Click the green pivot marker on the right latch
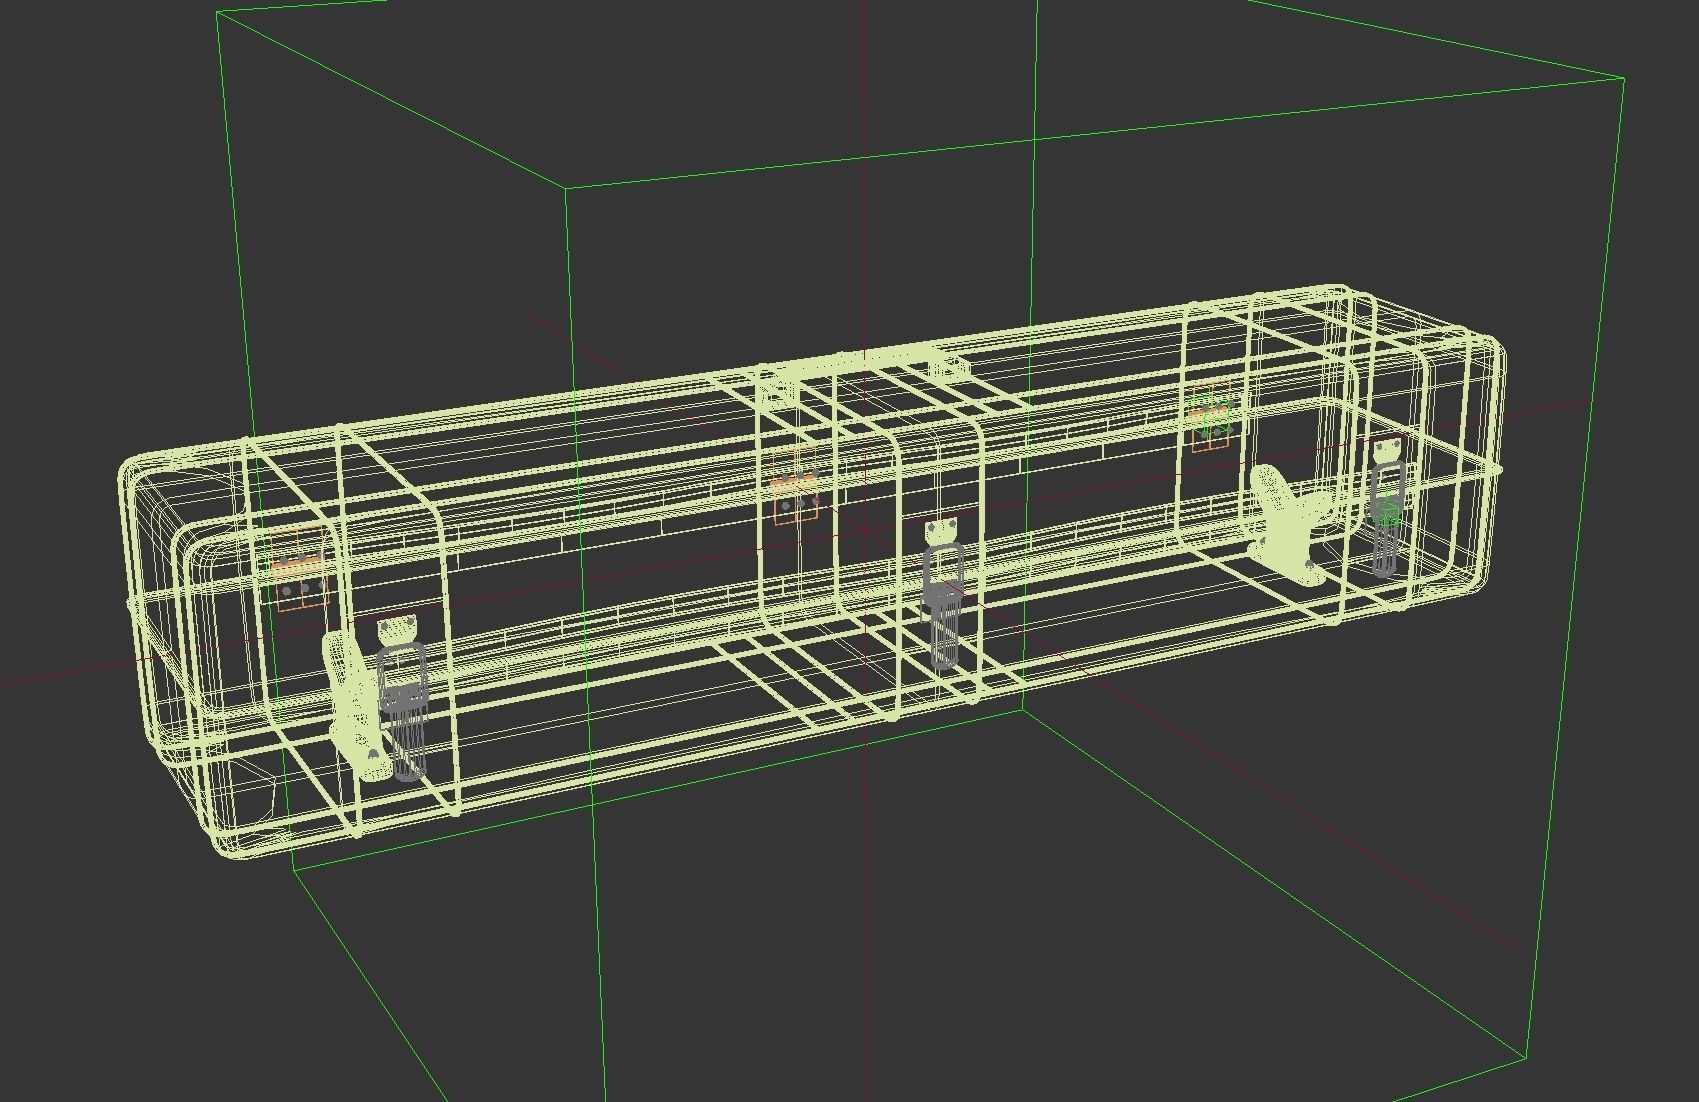The height and width of the screenshot is (1102, 1699). click(x=1388, y=515)
